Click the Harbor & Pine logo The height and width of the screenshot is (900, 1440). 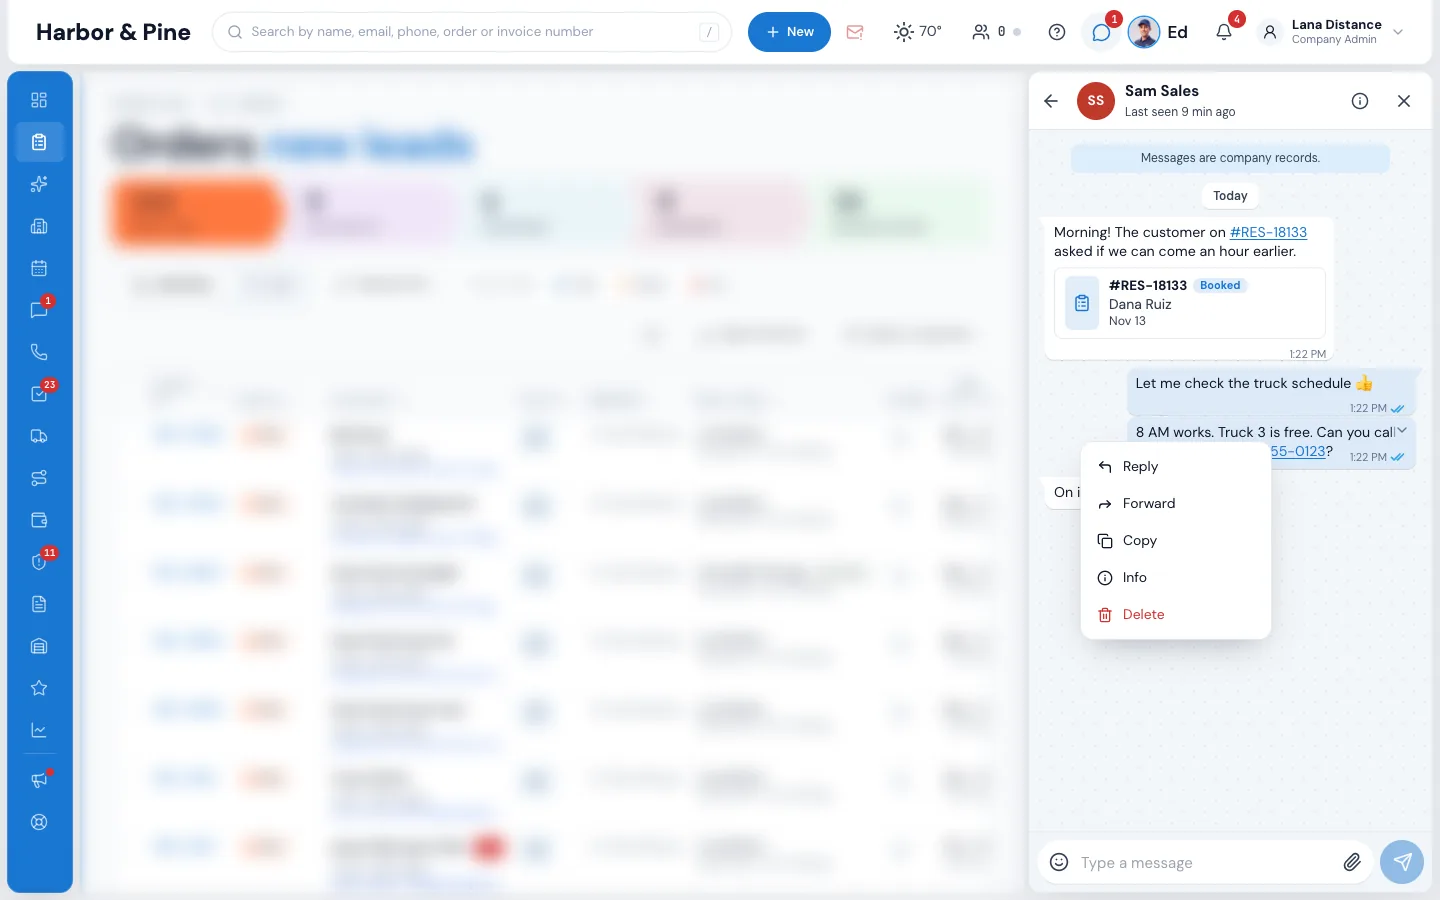[x=113, y=32]
